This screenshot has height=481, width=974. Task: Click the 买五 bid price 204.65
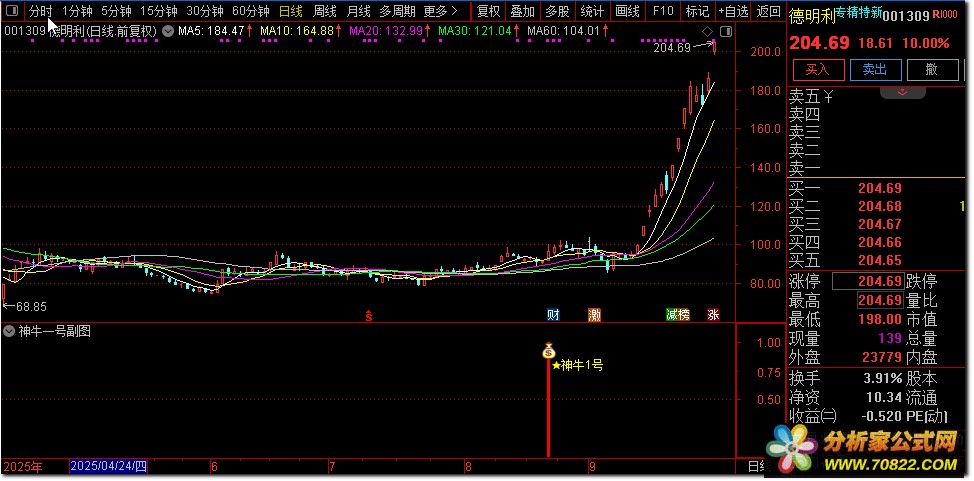pos(880,260)
